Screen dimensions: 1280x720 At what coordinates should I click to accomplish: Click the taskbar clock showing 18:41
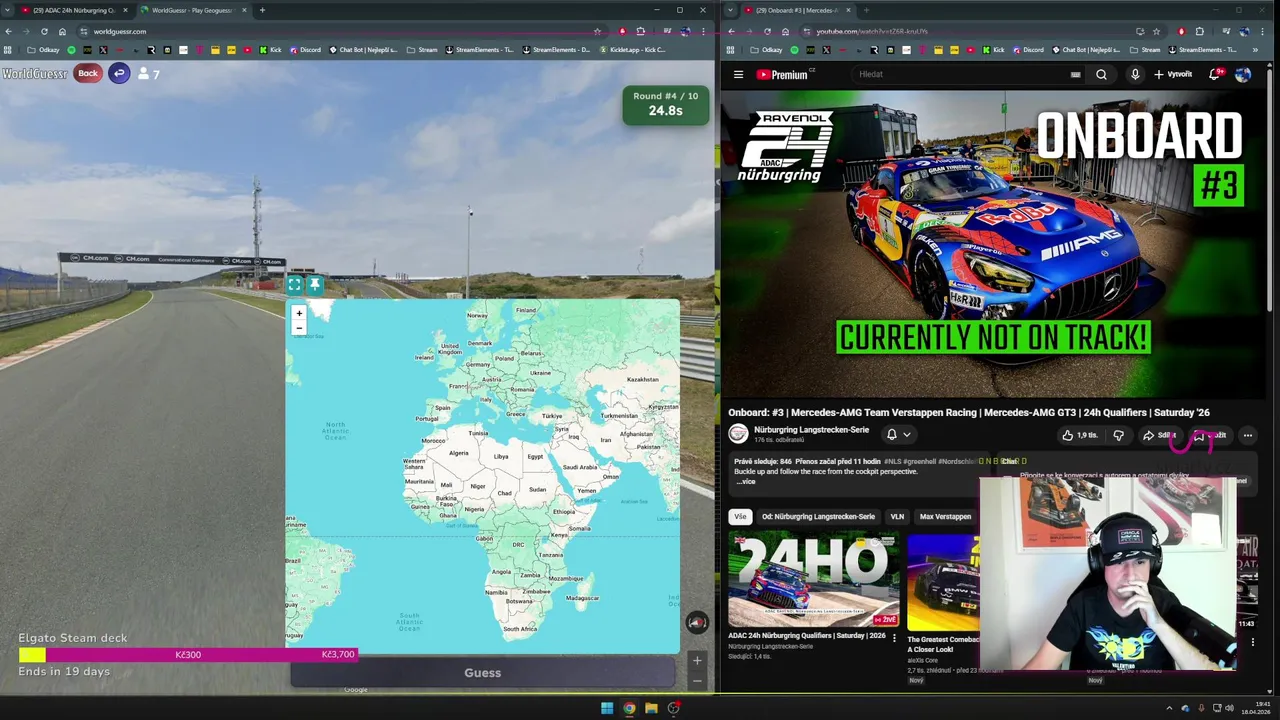pos(1255,708)
